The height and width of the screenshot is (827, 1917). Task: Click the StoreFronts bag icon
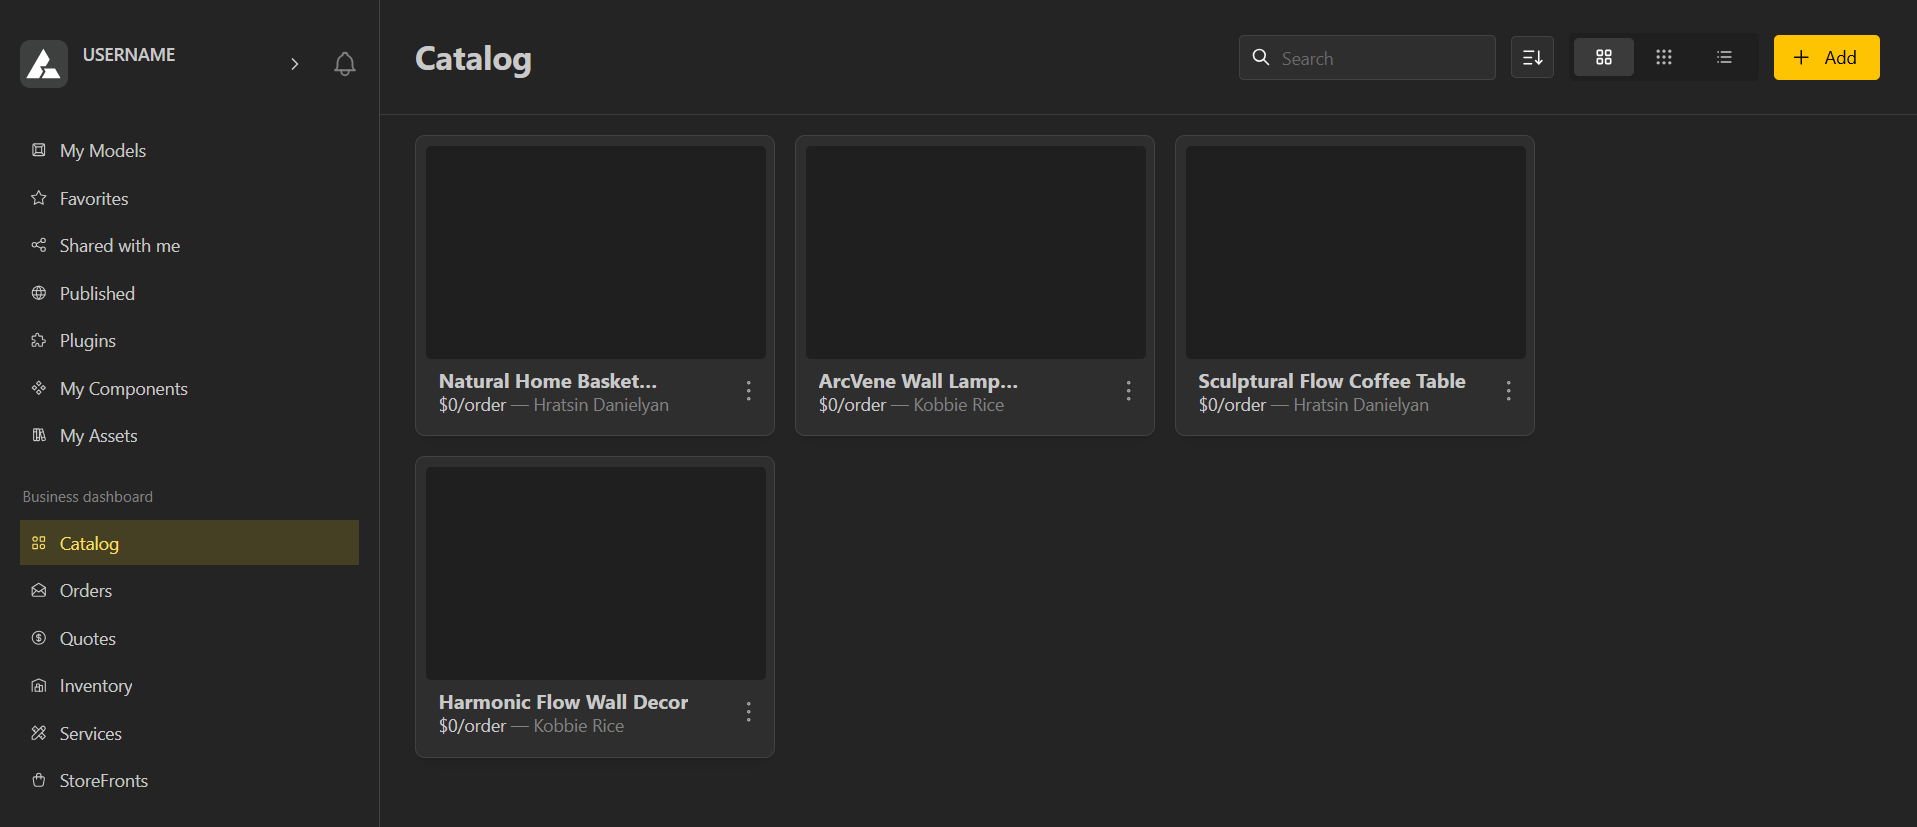[x=39, y=781]
